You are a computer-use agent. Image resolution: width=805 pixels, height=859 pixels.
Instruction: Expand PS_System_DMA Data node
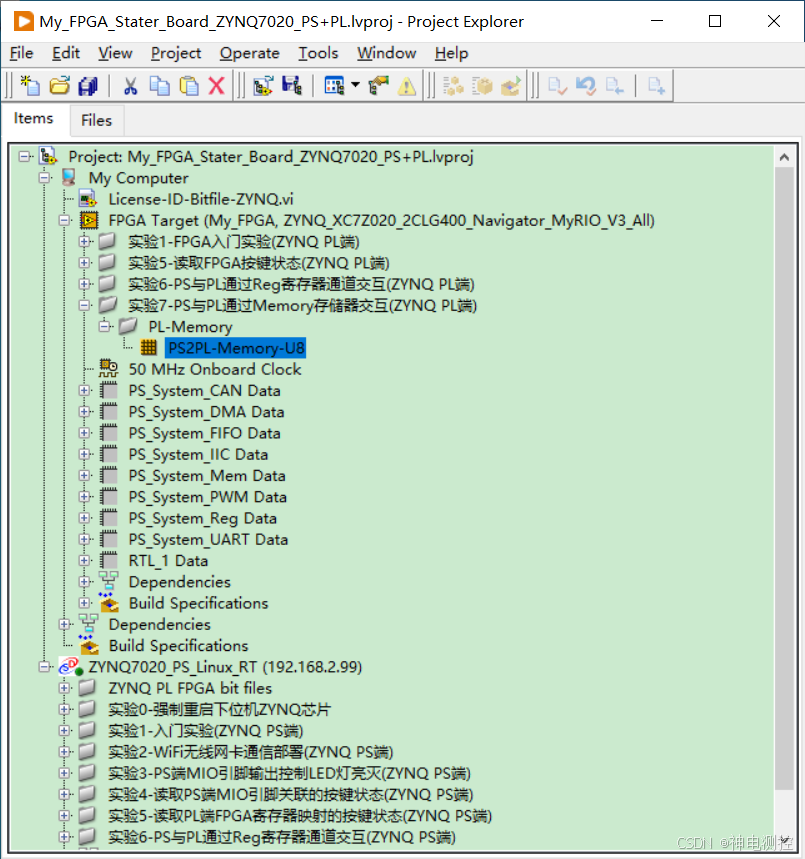[x=84, y=411]
